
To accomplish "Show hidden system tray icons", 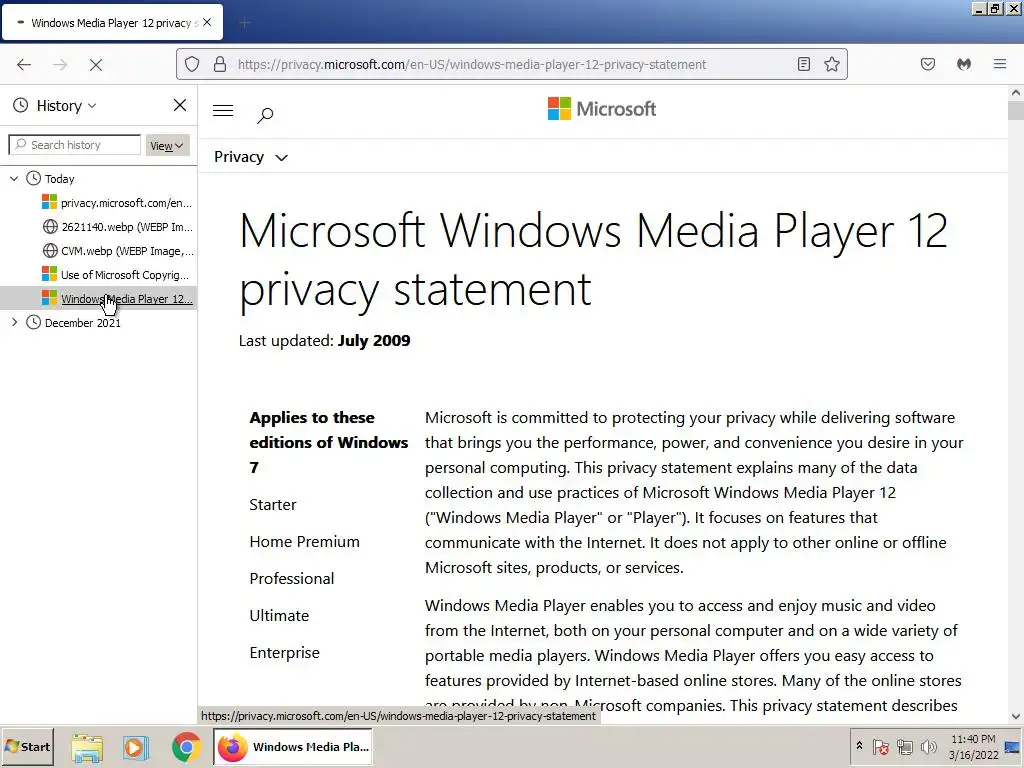I will [859, 746].
